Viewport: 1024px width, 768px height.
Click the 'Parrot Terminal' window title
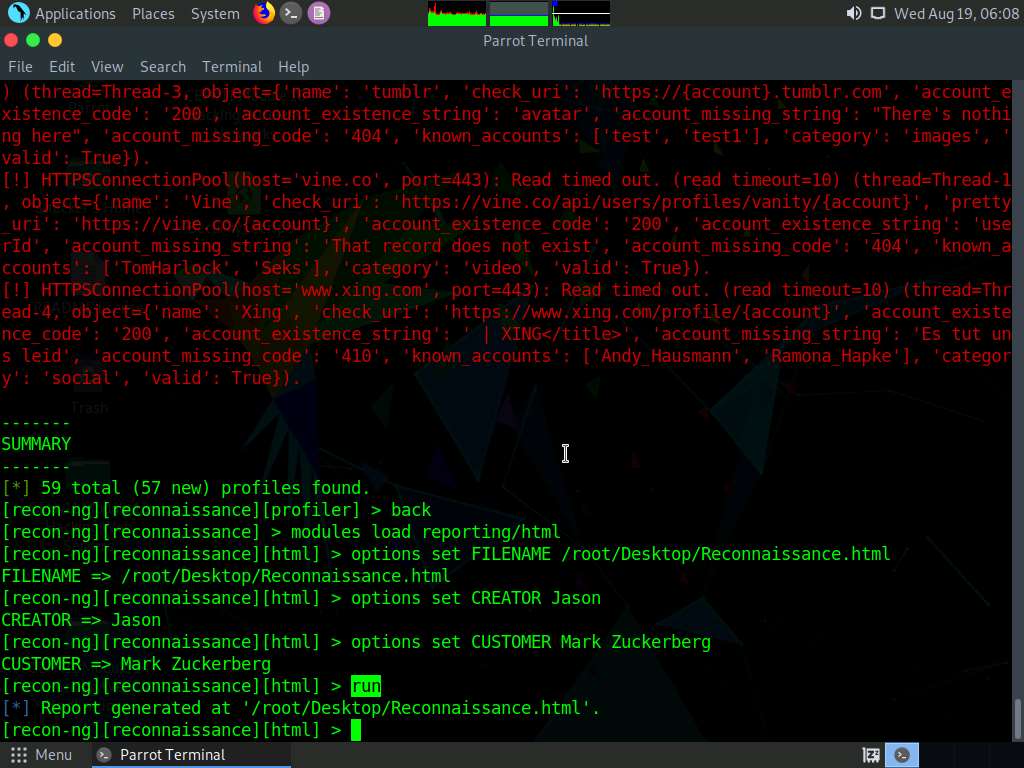point(536,40)
